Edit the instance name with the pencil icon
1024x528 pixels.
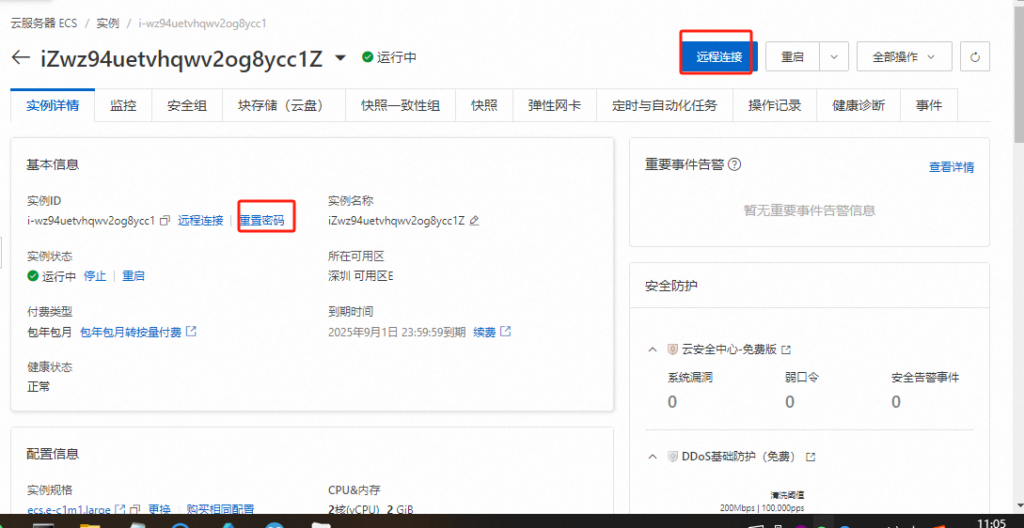pos(475,220)
